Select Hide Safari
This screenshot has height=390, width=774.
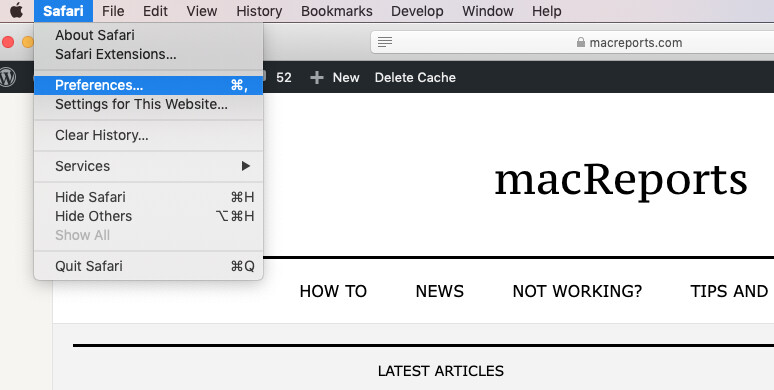pyautogui.click(x=149, y=197)
